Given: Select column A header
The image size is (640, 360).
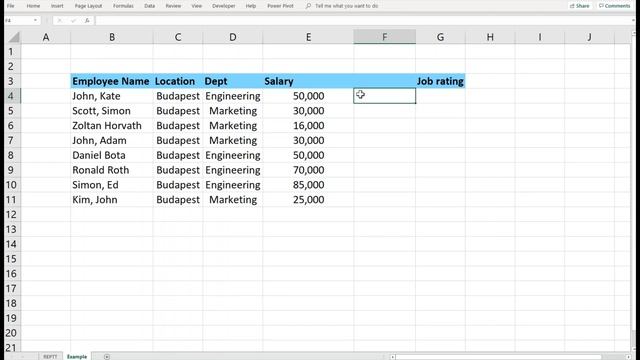Looking at the screenshot, I should click(46, 37).
